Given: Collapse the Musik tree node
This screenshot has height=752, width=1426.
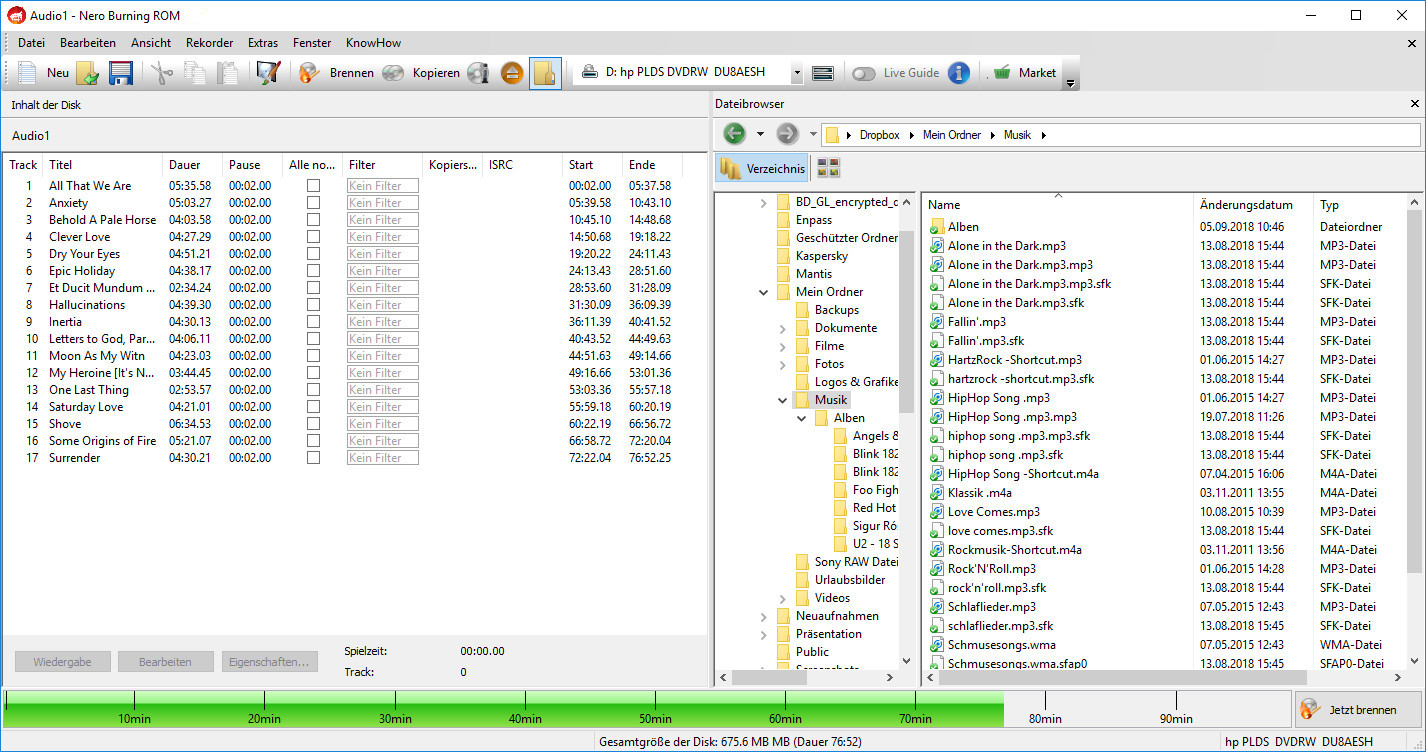Looking at the screenshot, I should 783,400.
